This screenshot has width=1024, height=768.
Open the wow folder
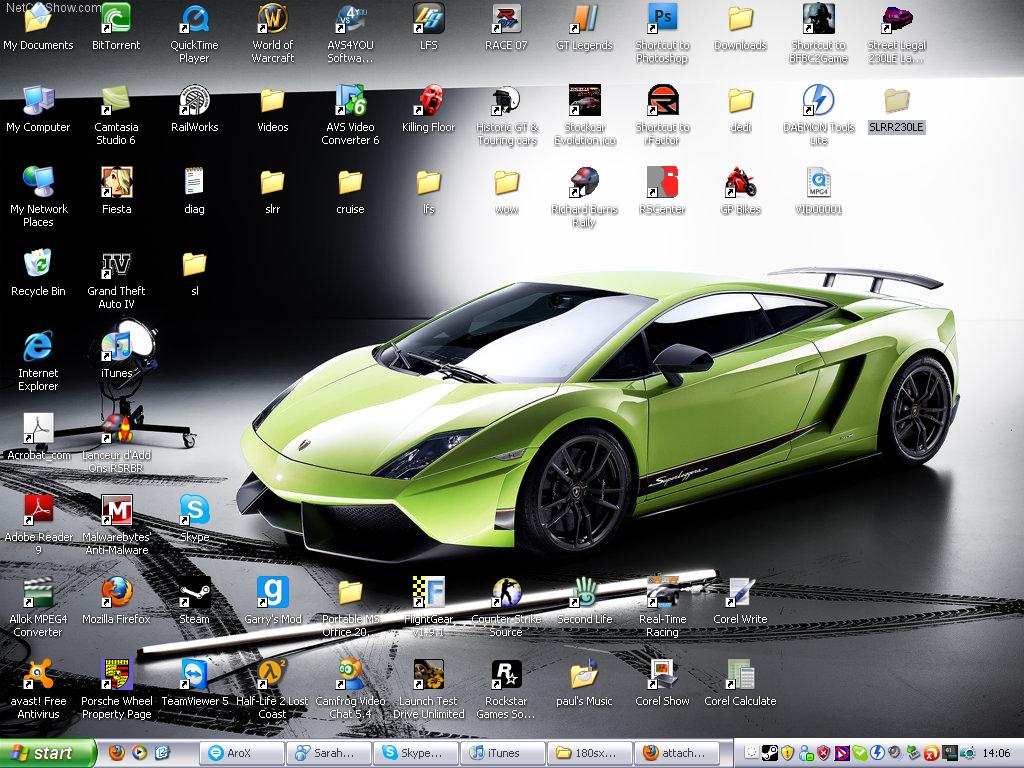[506, 182]
